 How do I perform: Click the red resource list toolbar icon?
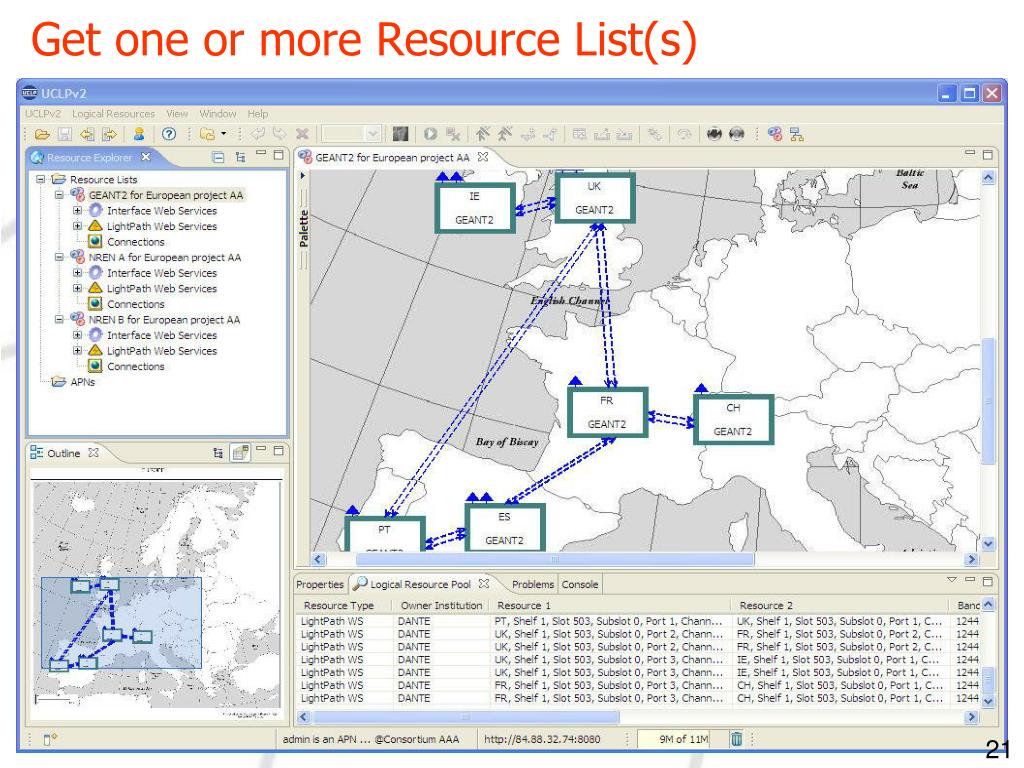click(775, 135)
